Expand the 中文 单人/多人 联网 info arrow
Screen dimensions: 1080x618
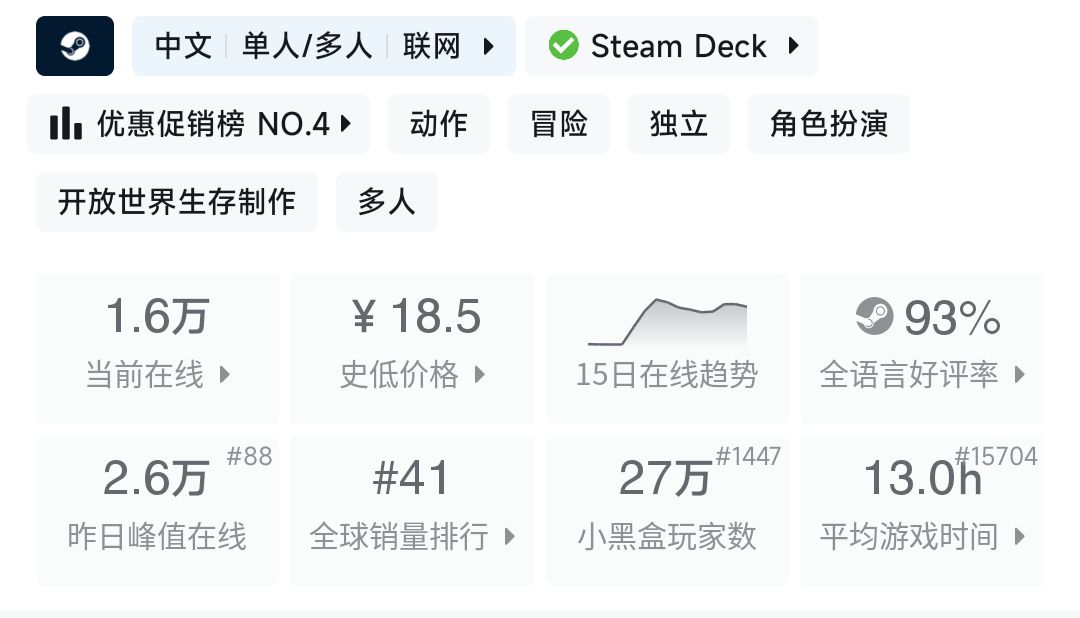pyautogui.click(x=489, y=46)
